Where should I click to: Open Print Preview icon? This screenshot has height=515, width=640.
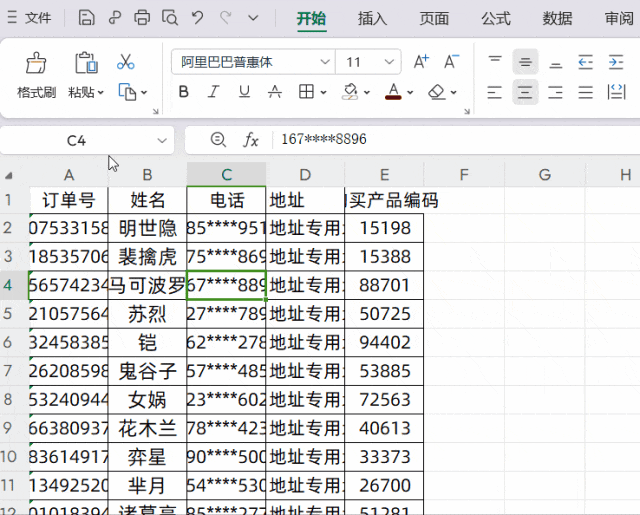(170, 18)
